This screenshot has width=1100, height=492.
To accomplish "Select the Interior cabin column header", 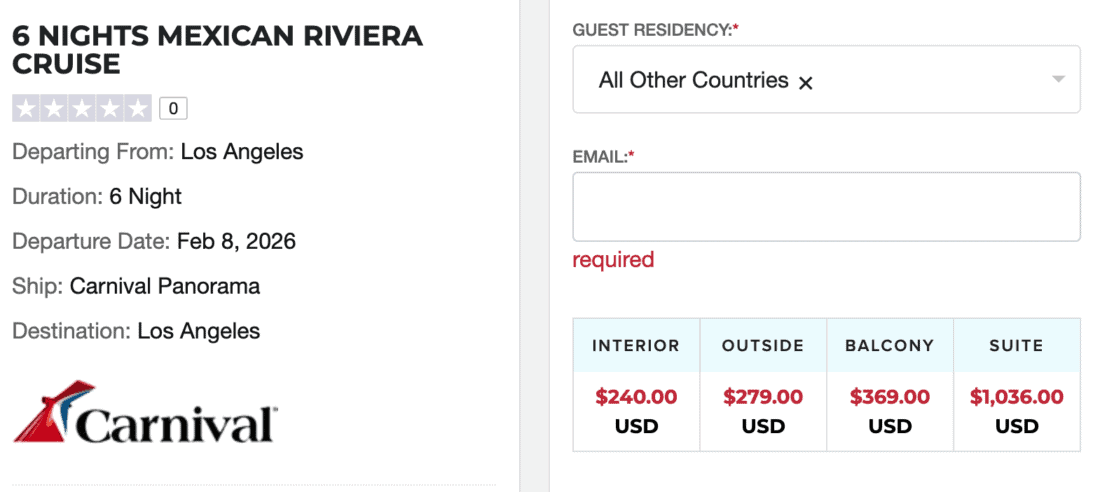I will [636, 346].
